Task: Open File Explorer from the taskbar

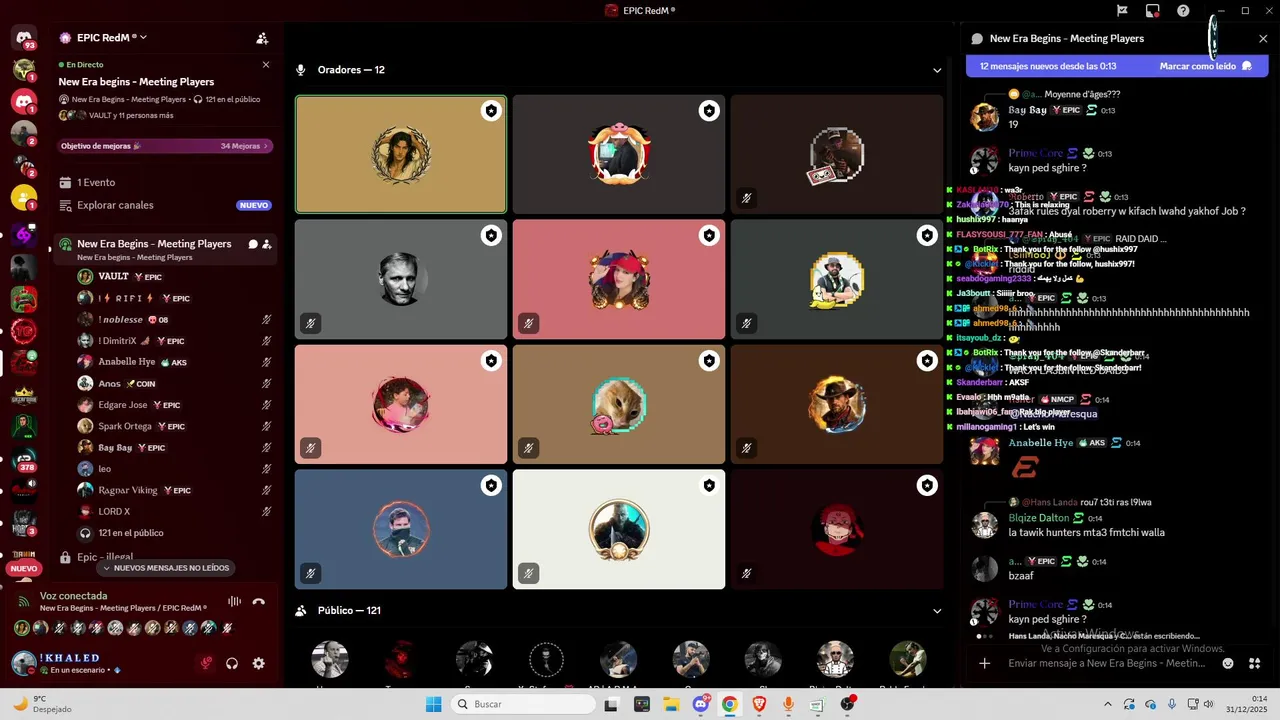Action: tap(671, 704)
